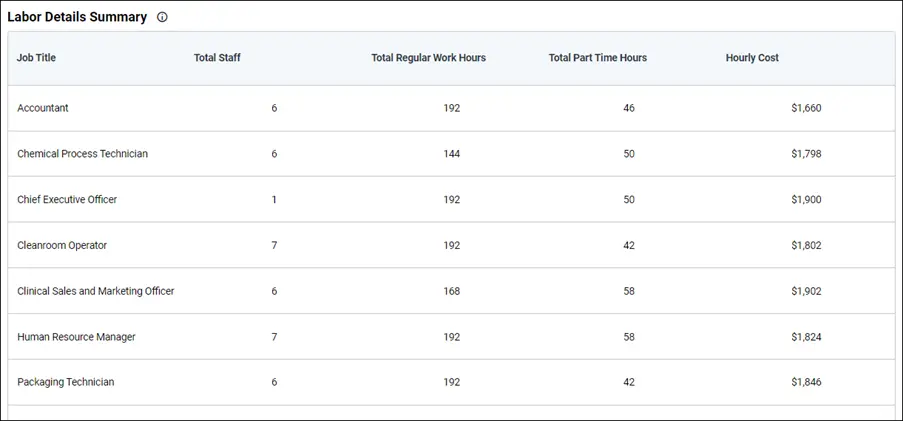Click Packaging Technician's cost $1,846
The image size is (903, 421).
[x=806, y=382]
